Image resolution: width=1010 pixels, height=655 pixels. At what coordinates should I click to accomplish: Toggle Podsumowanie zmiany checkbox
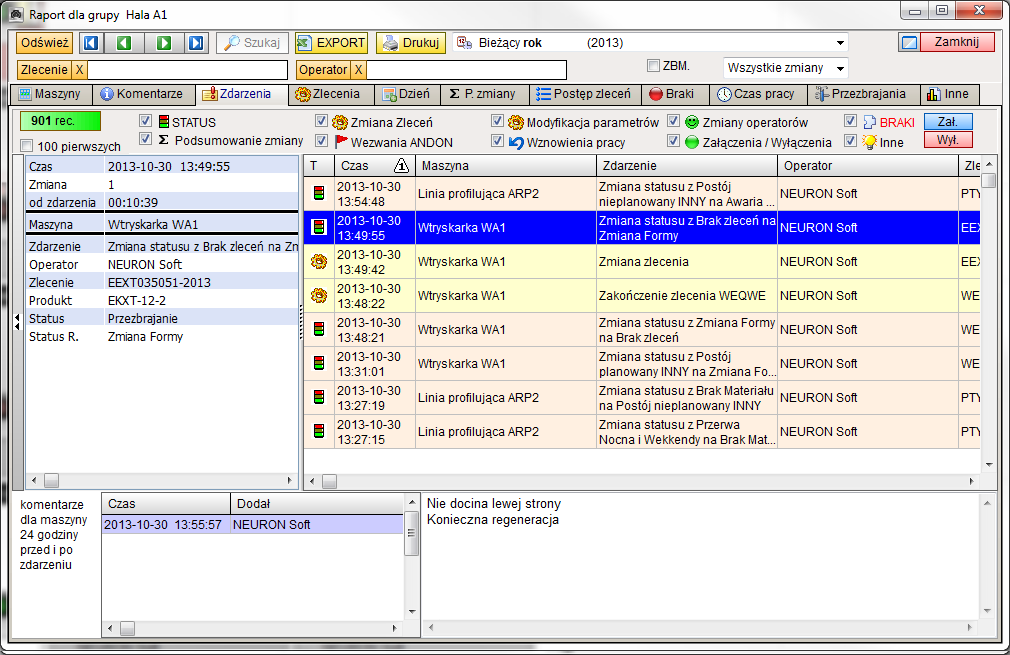(146, 139)
